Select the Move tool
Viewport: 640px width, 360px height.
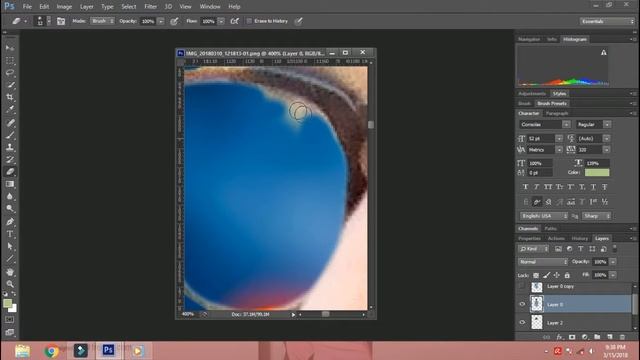click(10, 48)
